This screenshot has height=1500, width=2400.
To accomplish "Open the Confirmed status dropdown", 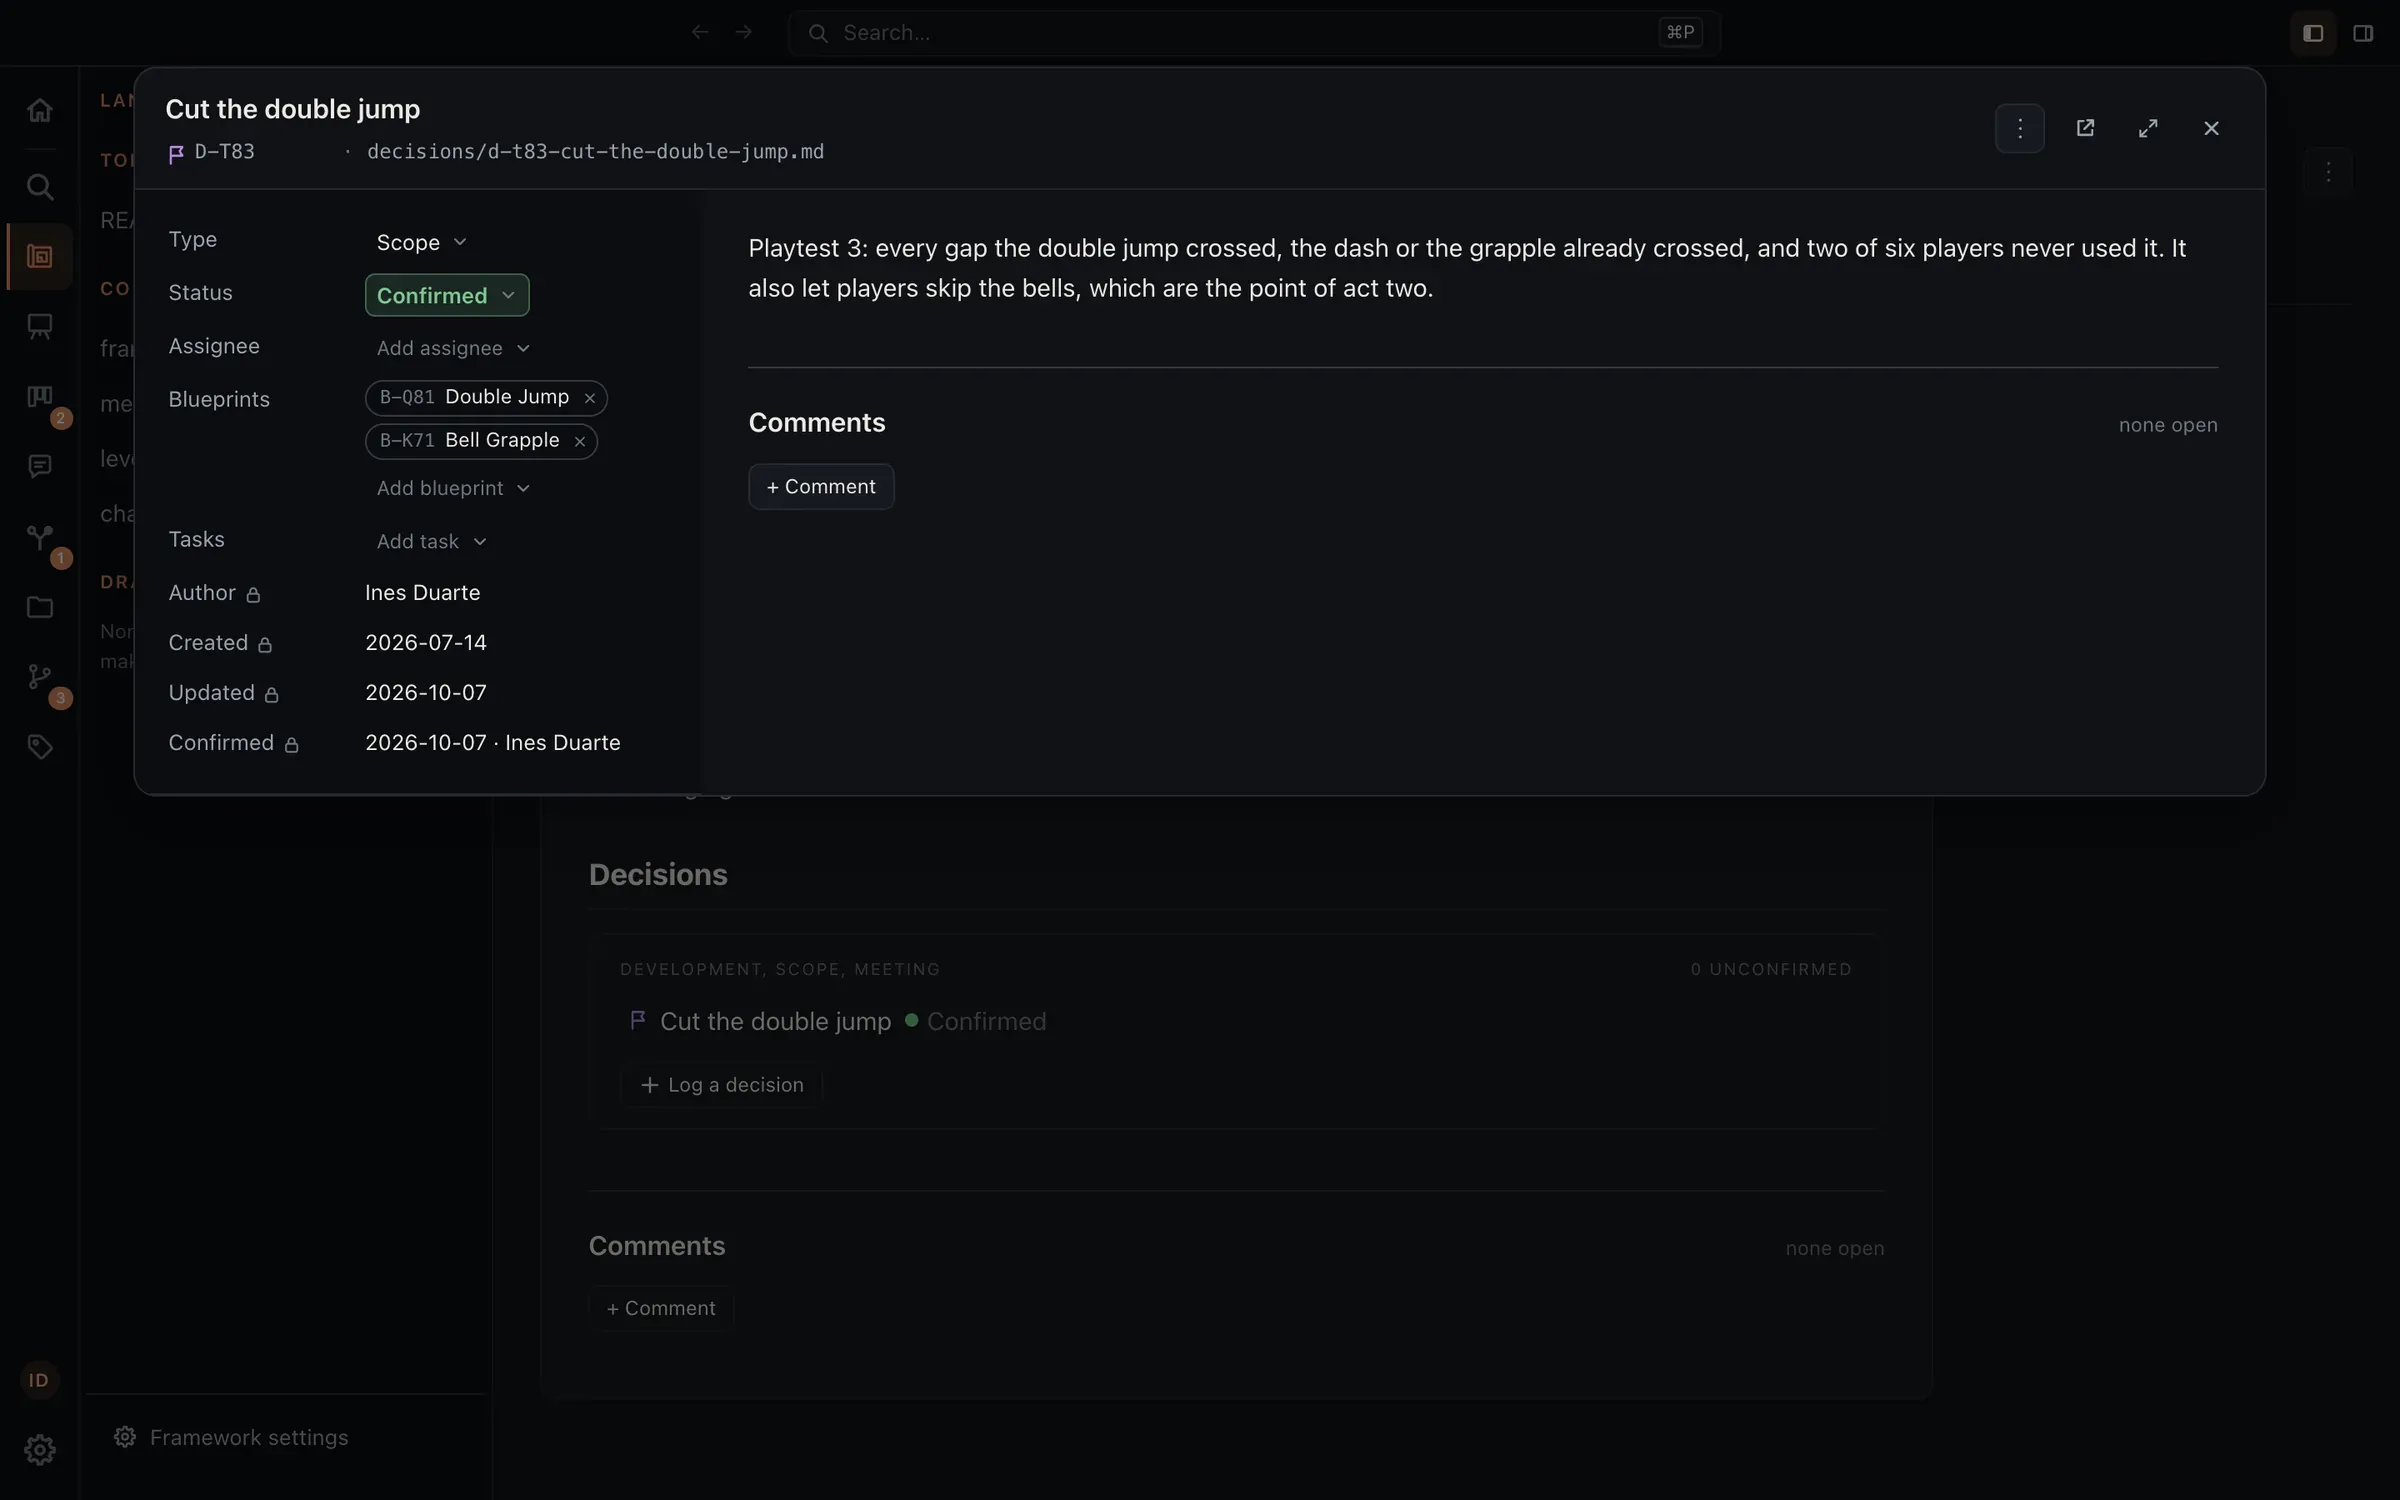I will click(x=447, y=295).
